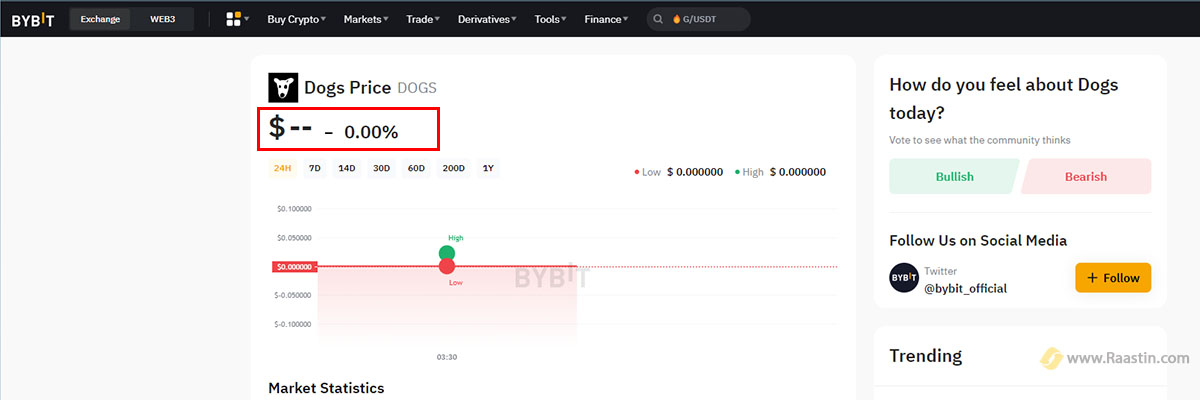Screen dimensions: 1200x400
Task: Select the 7D chart range
Action: click(x=314, y=168)
